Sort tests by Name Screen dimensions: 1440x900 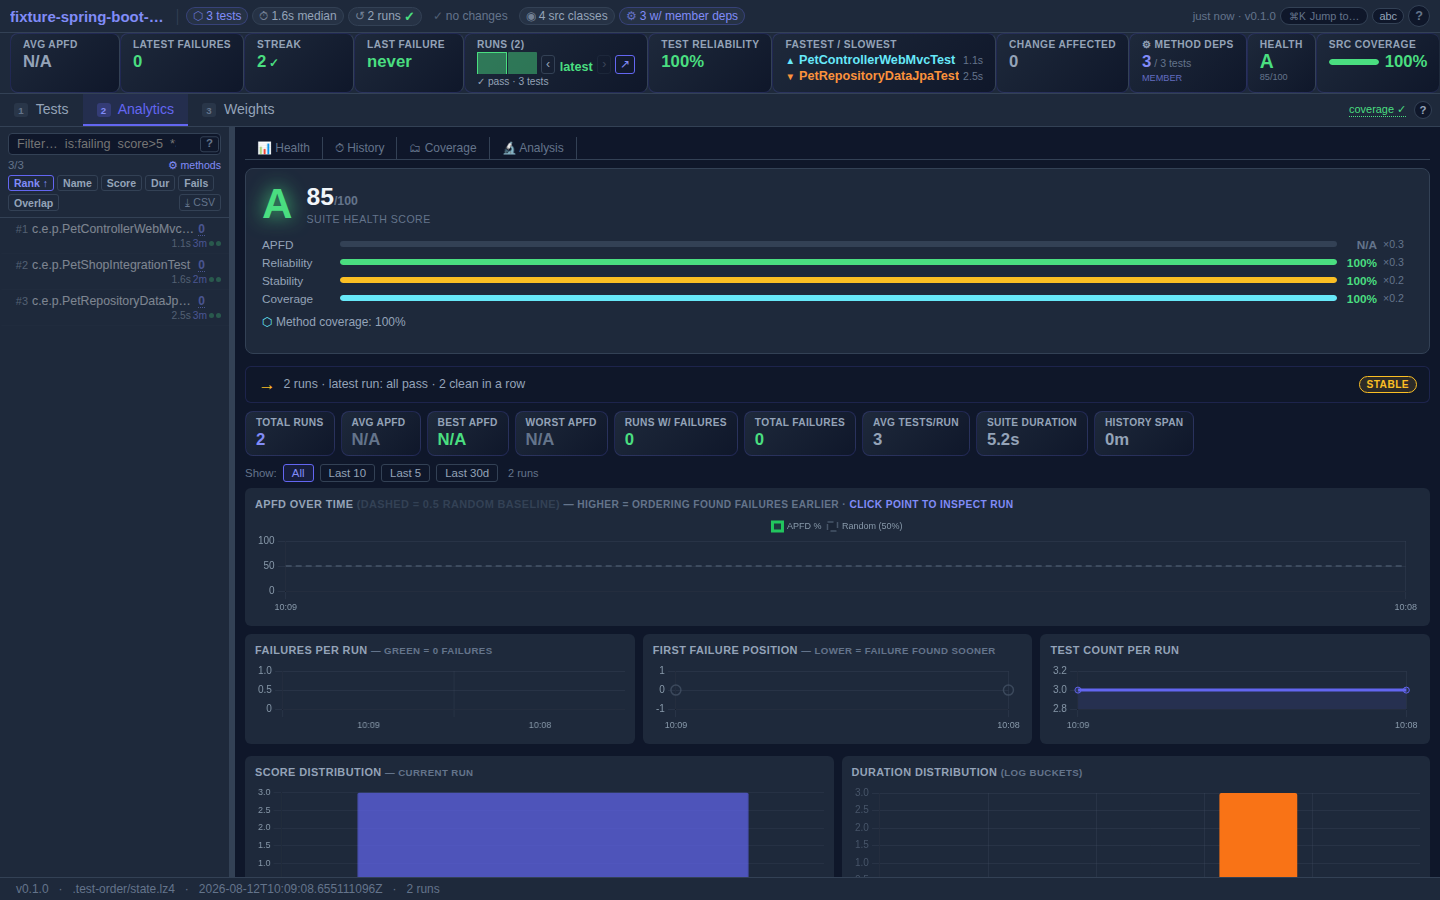pyautogui.click(x=77, y=183)
